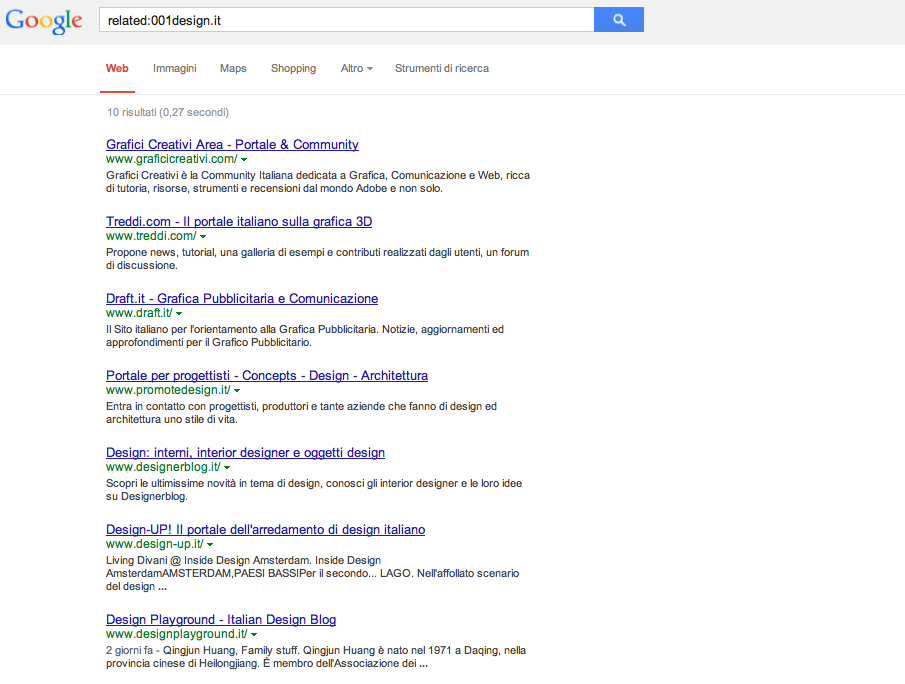Screen dimensions: 905x684
Task: Expand arrow next to www.promotedesign.it
Action: [237, 391]
